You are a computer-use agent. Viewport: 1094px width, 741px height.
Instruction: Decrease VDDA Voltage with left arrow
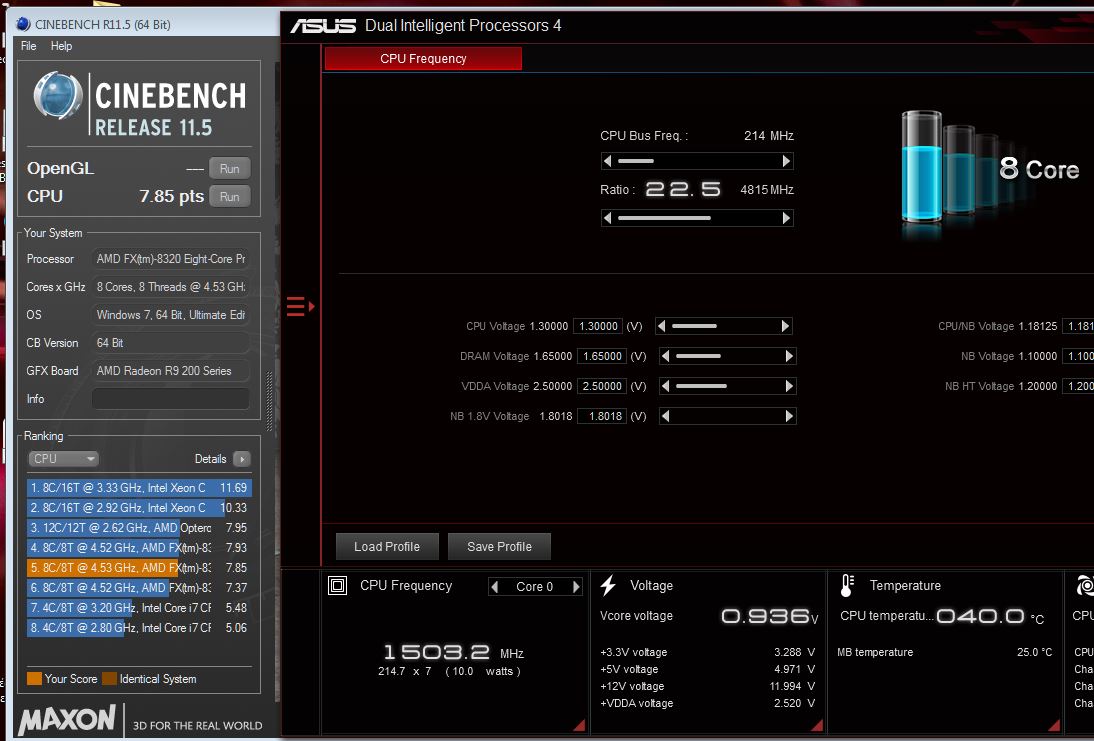coord(666,386)
